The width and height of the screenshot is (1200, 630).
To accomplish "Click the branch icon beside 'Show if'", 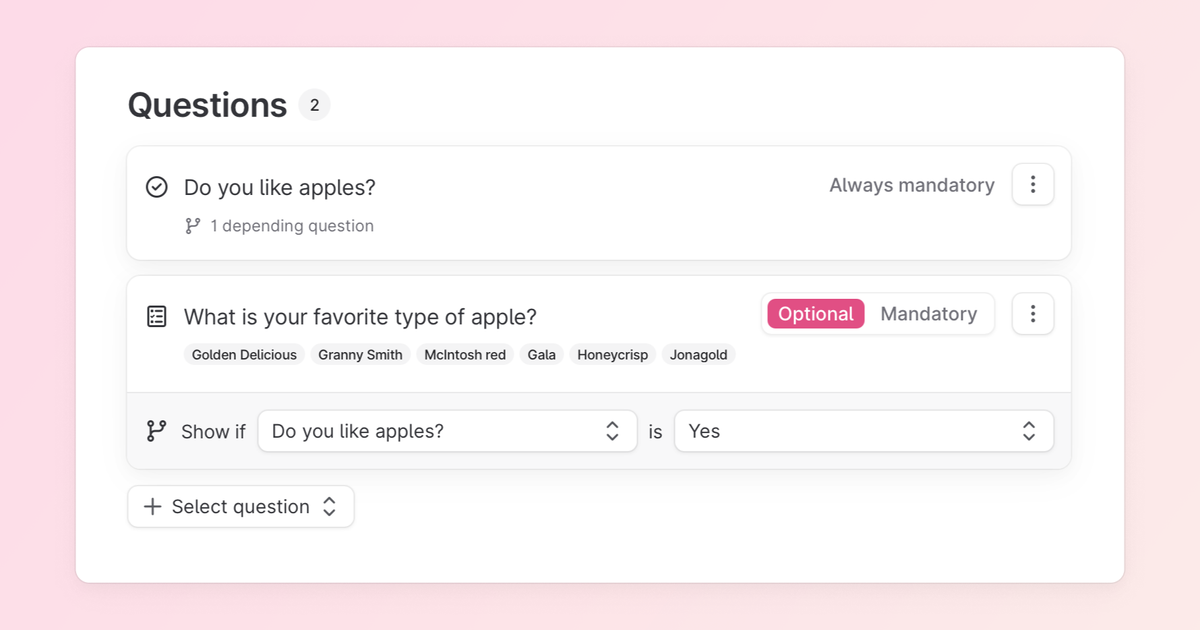I will click(155, 431).
